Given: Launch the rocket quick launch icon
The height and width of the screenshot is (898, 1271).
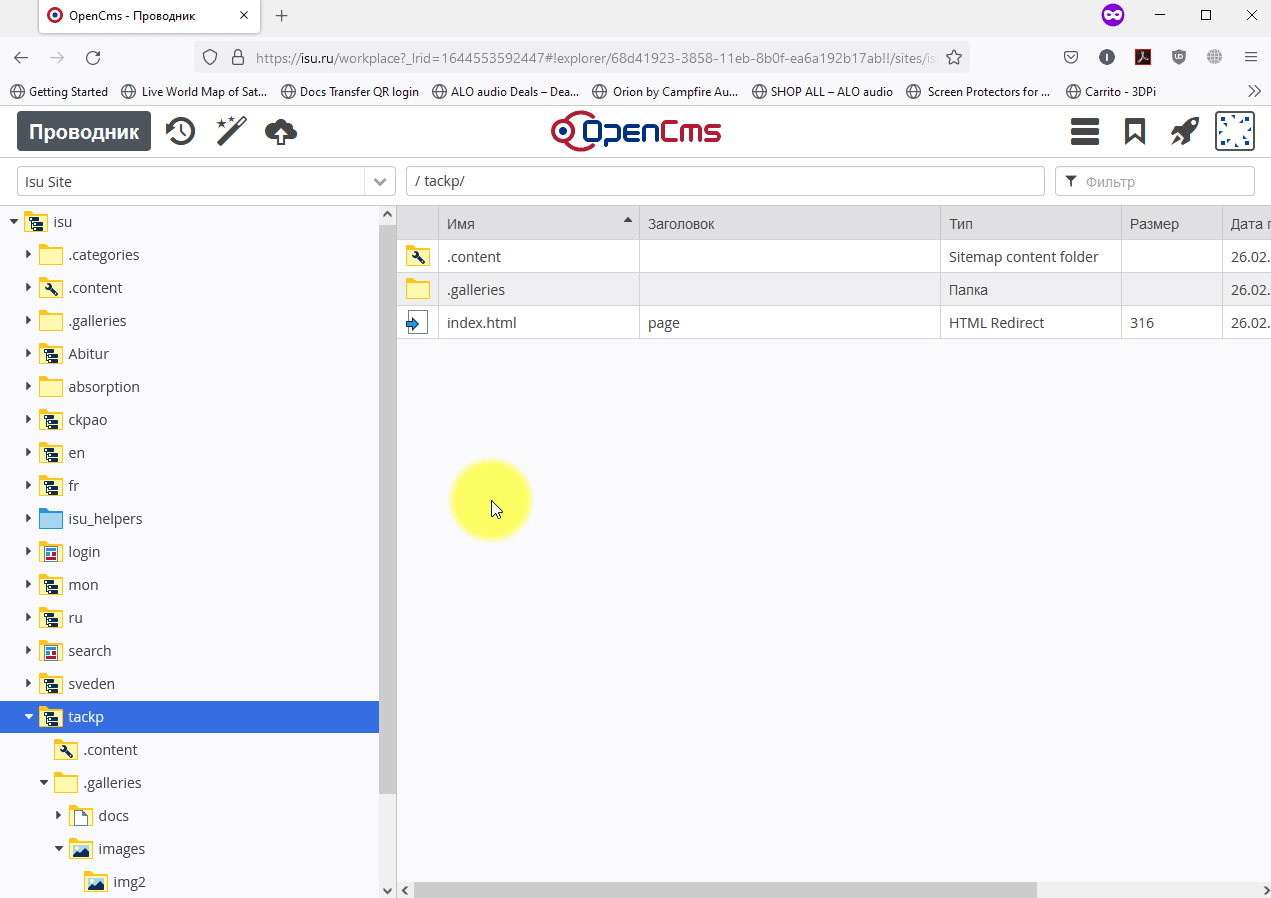Looking at the screenshot, I should [x=1184, y=131].
